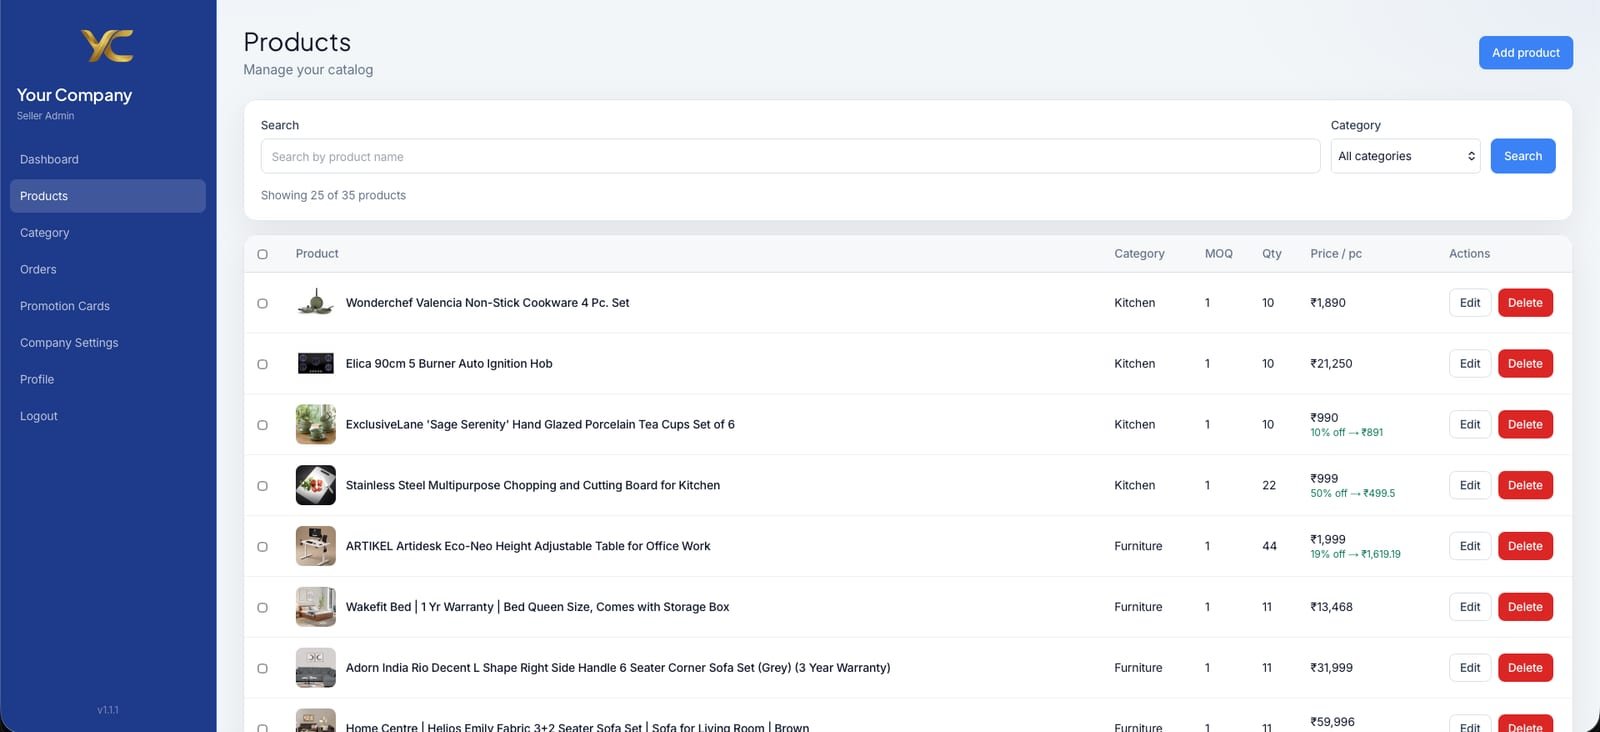
Task: Click the '50% off → ₹499.5' discount text
Action: coord(1352,494)
